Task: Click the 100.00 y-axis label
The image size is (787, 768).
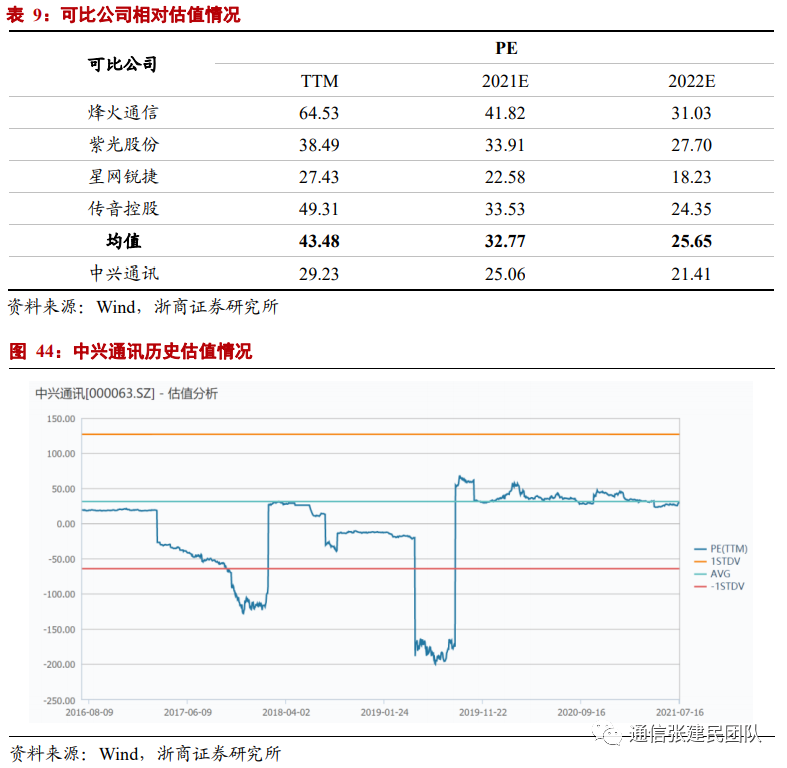Action: coord(61,454)
